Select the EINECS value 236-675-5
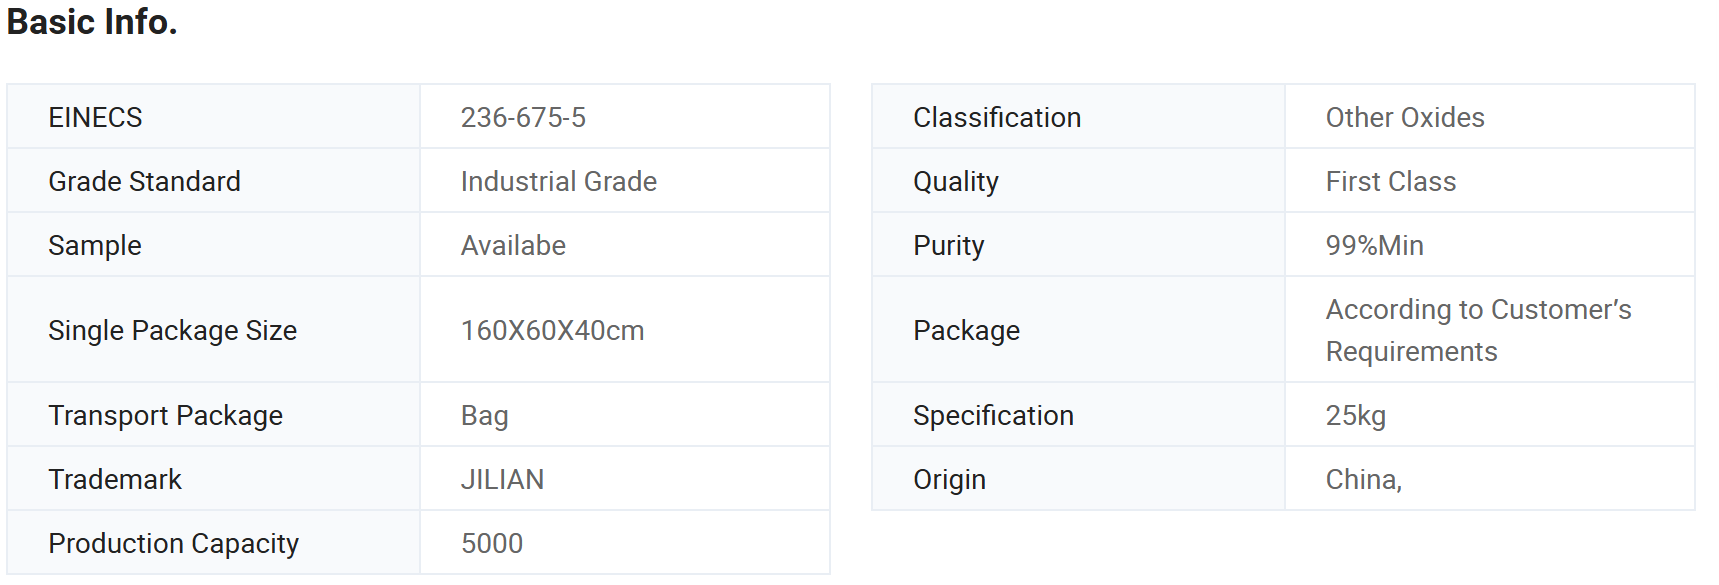This screenshot has width=1719, height=585. pyautogui.click(x=523, y=118)
